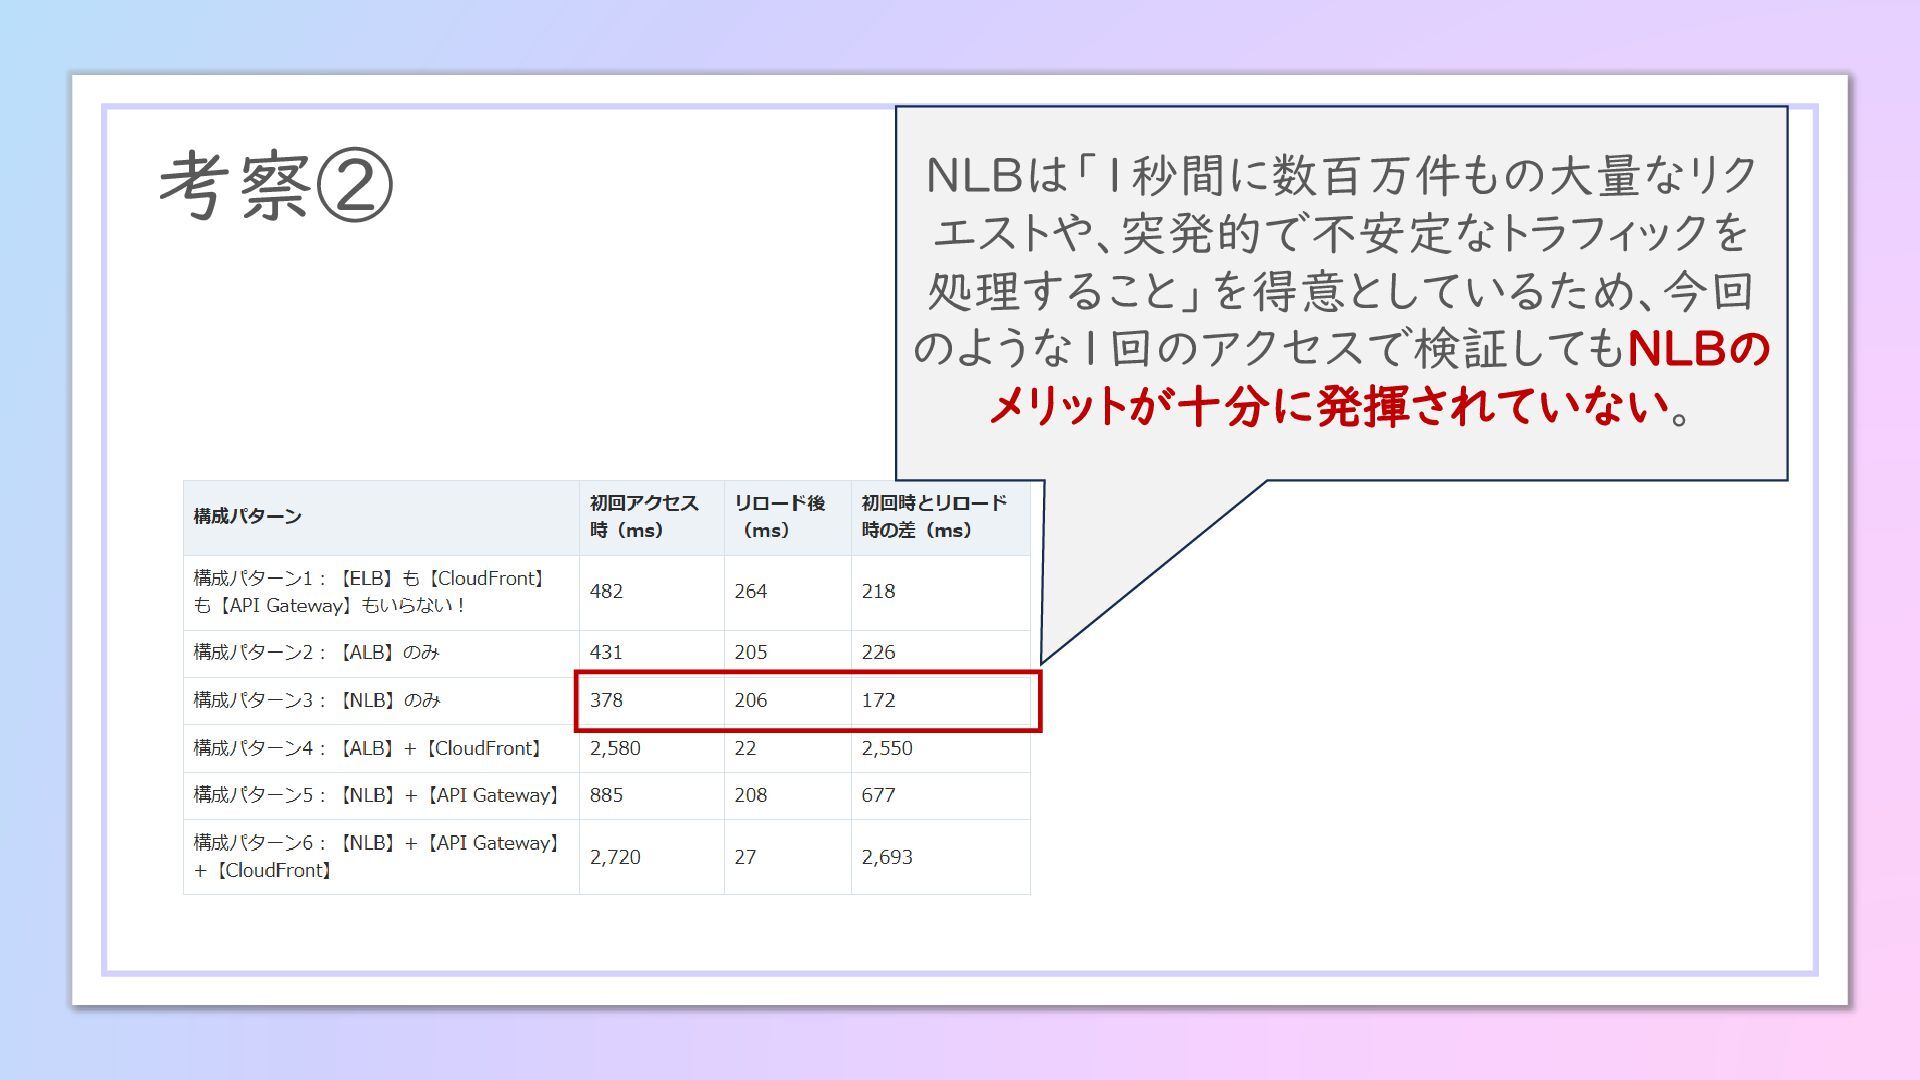The image size is (1920, 1080).
Task: Select the 構成パターン2 ALB のみ row label
Action: [x=316, y=652]
